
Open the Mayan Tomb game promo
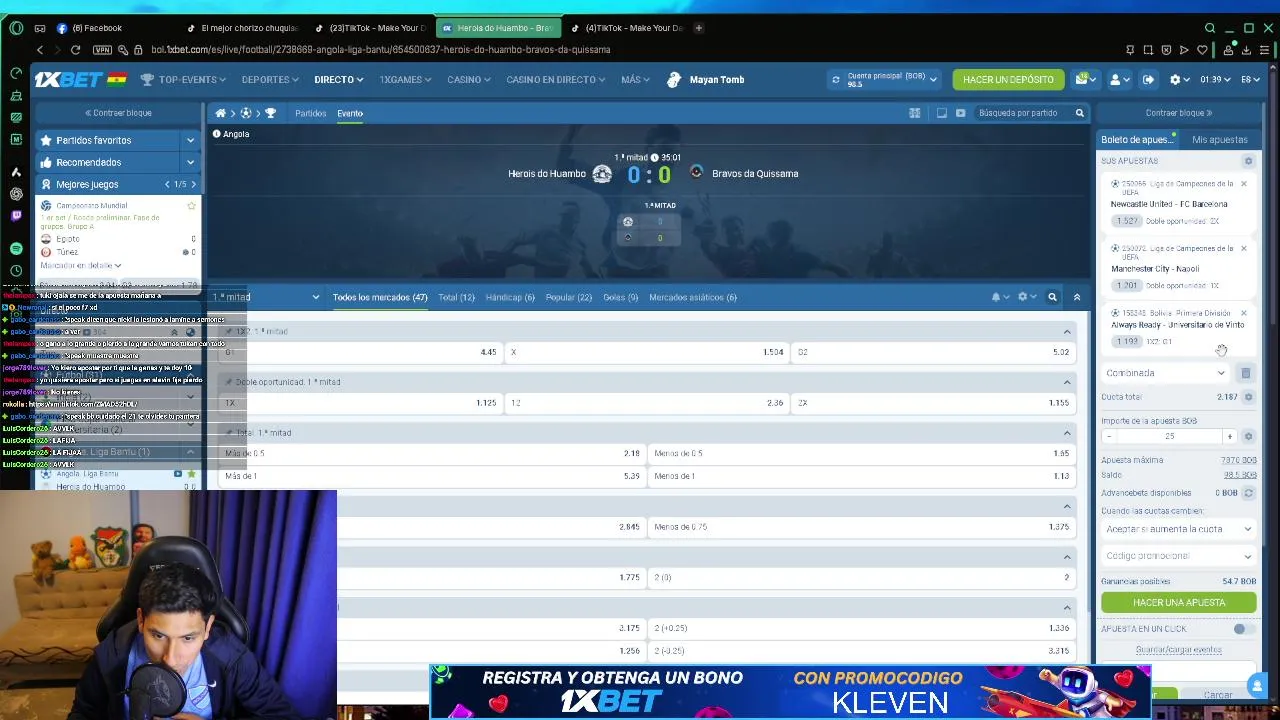tap(706, 79)
